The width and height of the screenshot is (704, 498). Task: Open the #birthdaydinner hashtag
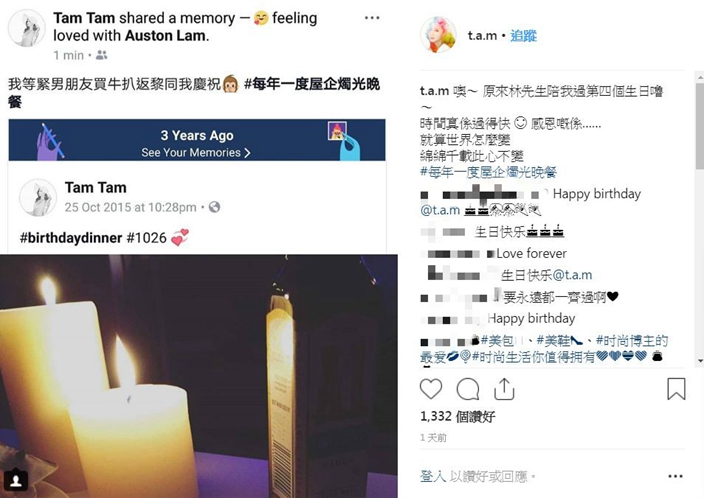click(x=71, y=238)
